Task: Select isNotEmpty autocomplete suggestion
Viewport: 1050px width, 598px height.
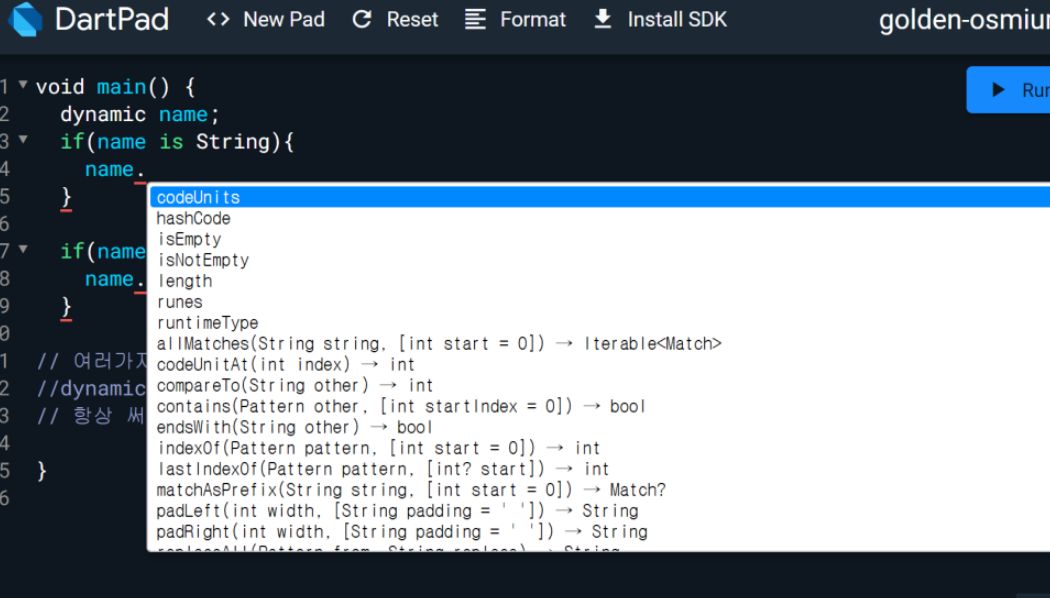Action: (600, 260)
